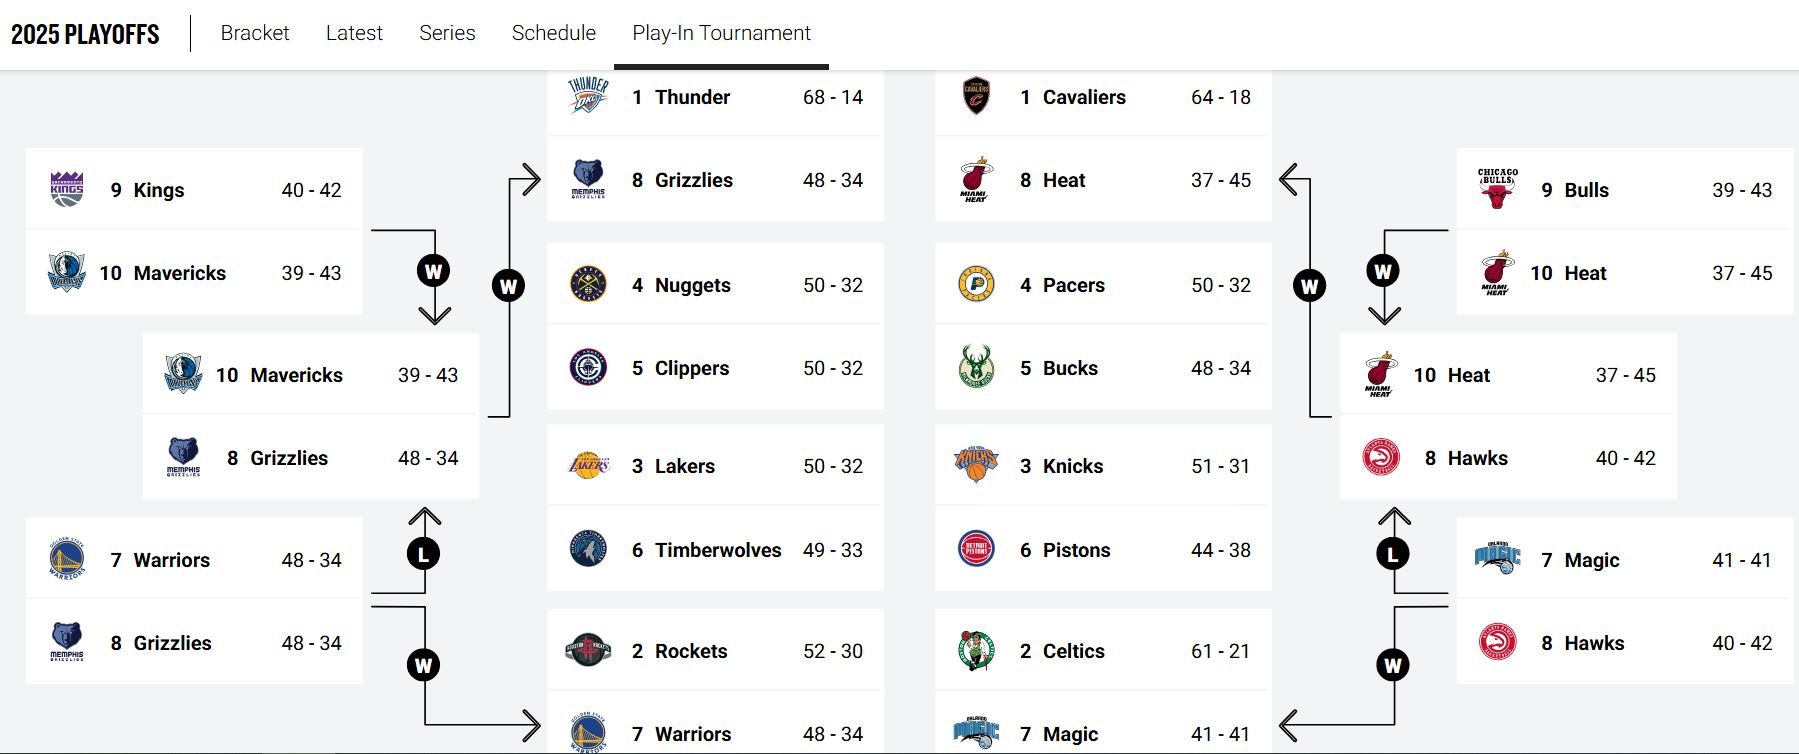
Task: Click the Milwaukee Bucks logo
Action: pyautogui.click(x=976, y=367)
